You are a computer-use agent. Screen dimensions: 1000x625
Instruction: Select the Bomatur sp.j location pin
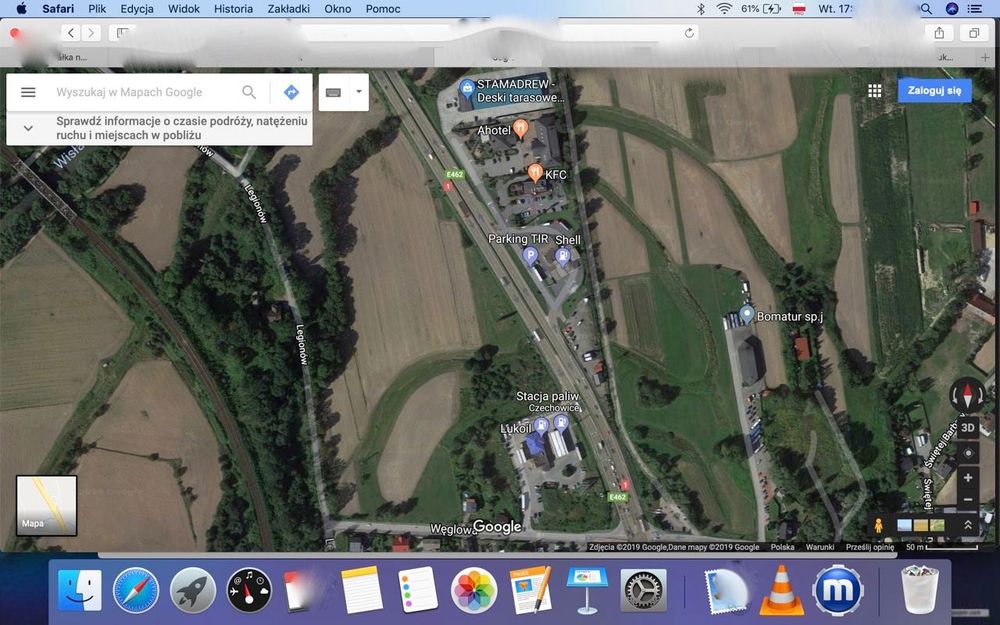coord(746,315)
